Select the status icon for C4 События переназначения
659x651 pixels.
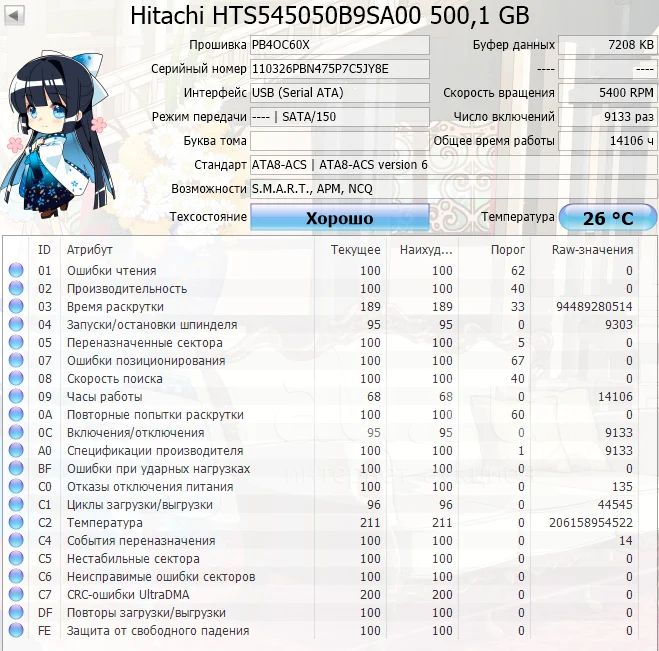click(16, 540)
